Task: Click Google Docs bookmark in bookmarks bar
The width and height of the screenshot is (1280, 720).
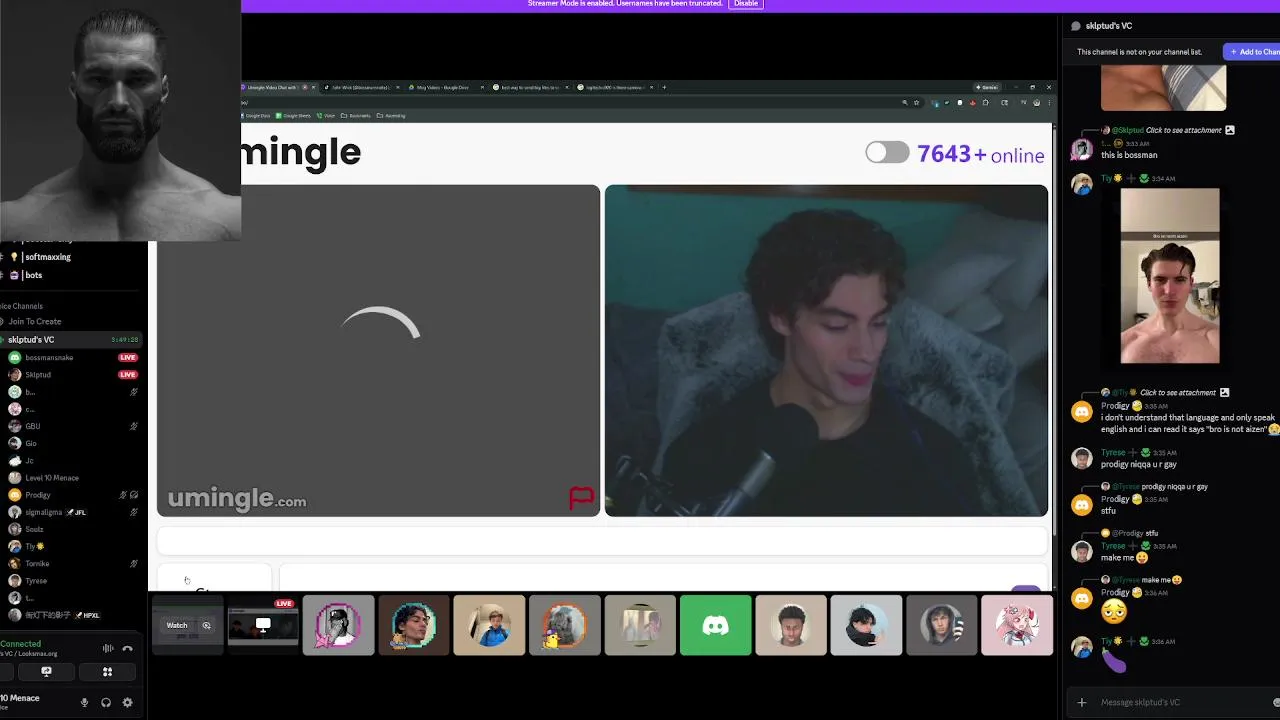Action: [x=257, y=116]
